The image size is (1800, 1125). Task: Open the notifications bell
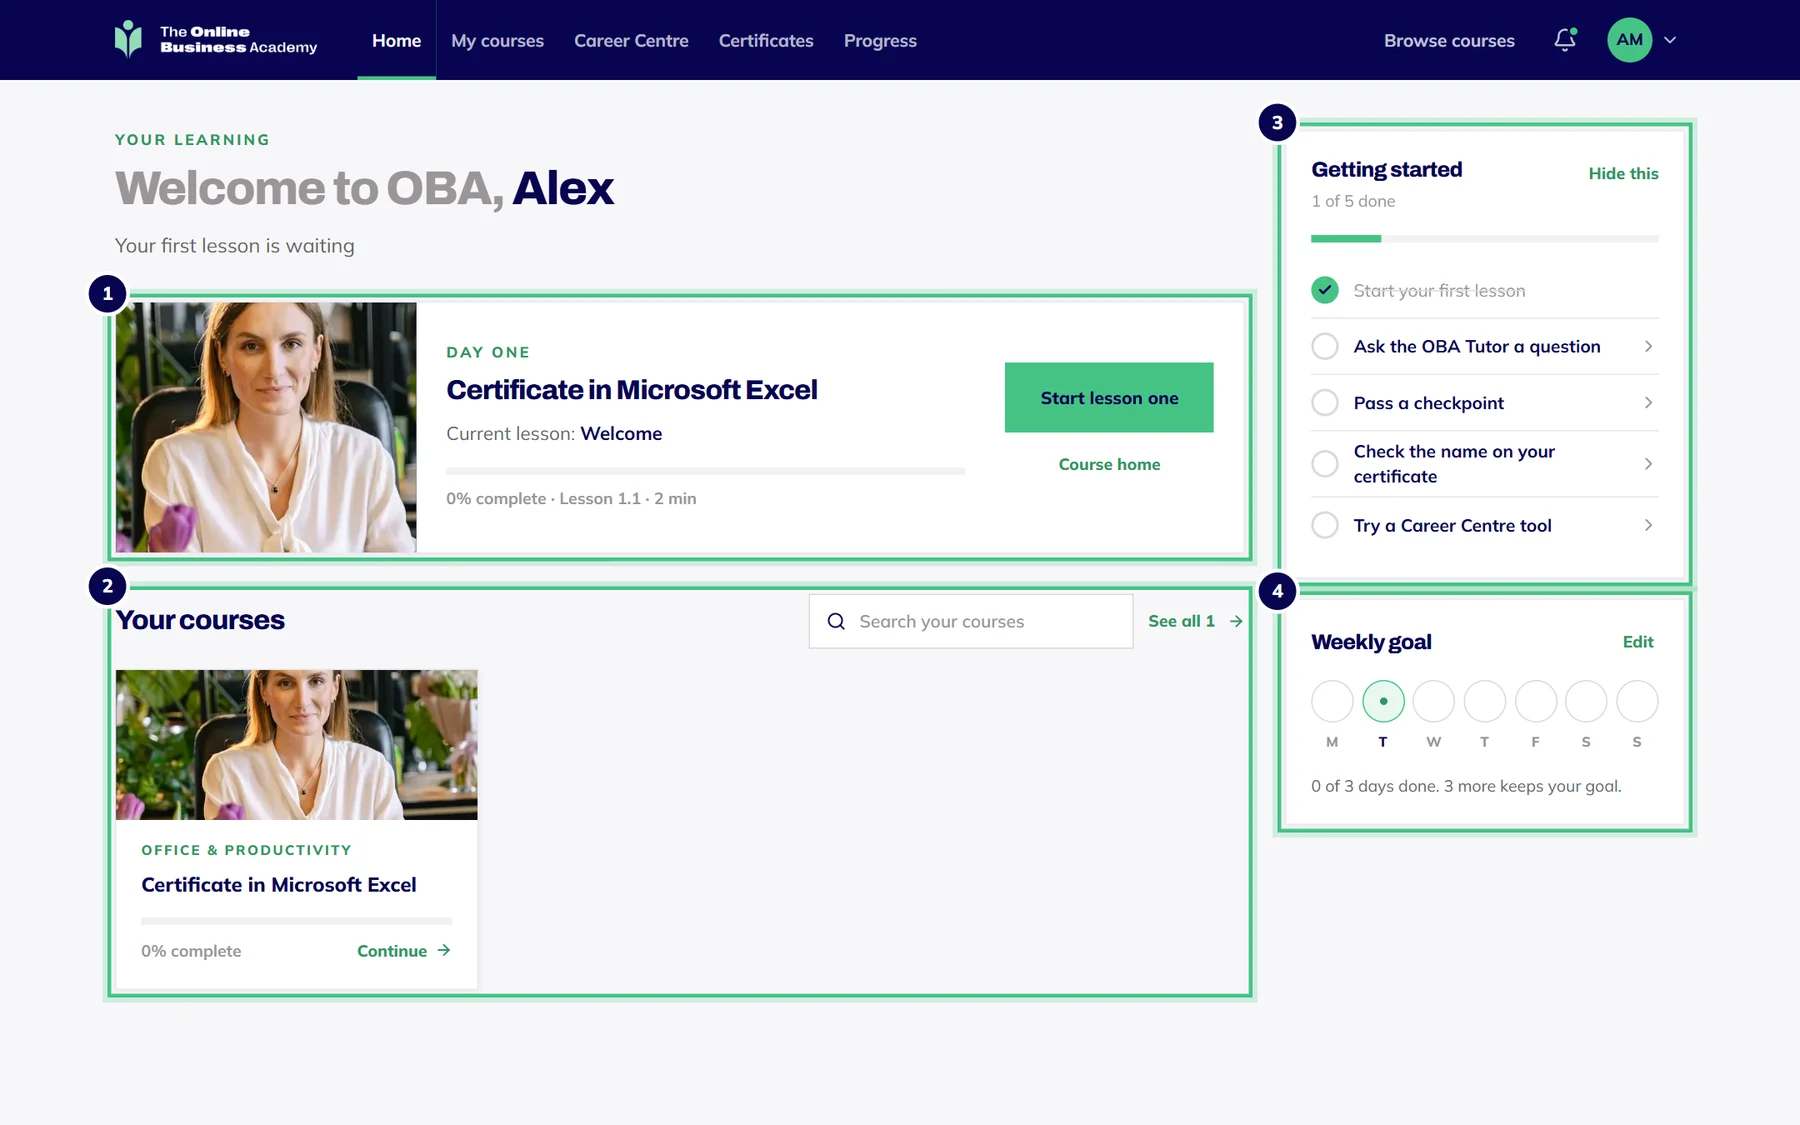1565,40
